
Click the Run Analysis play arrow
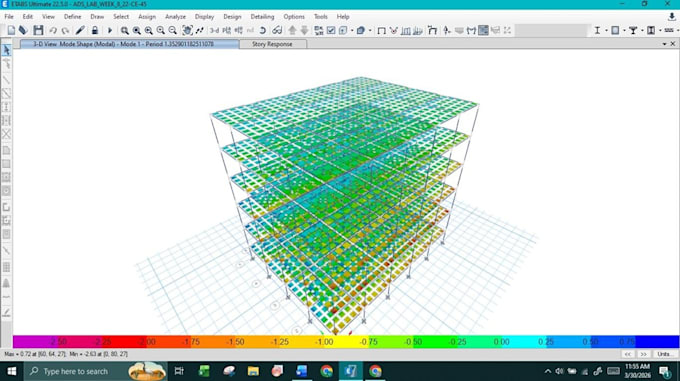[110, 30]
